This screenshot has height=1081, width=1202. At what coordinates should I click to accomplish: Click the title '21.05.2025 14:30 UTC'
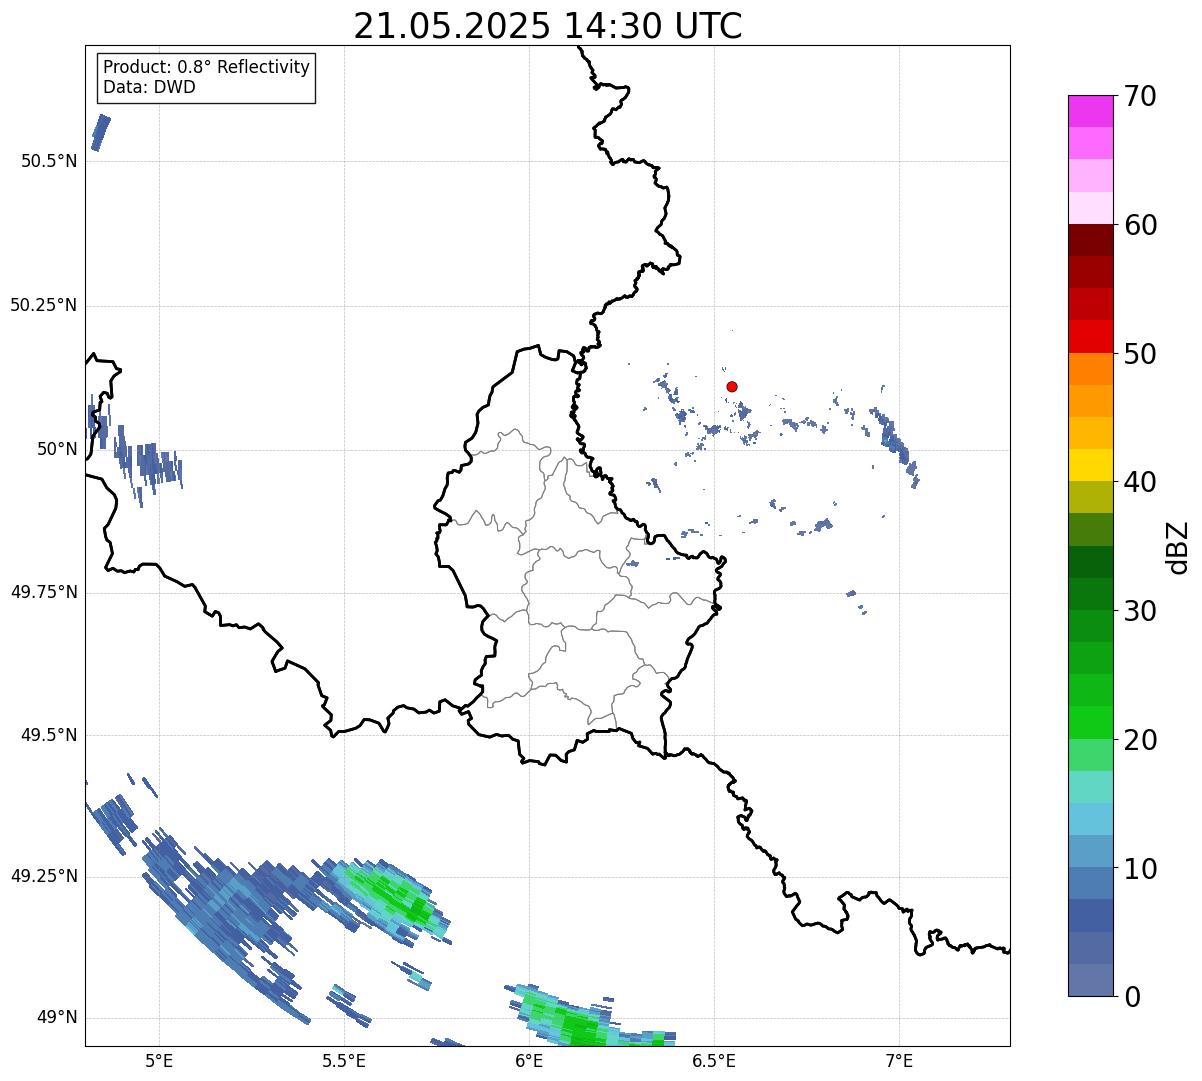pos(548,26)
